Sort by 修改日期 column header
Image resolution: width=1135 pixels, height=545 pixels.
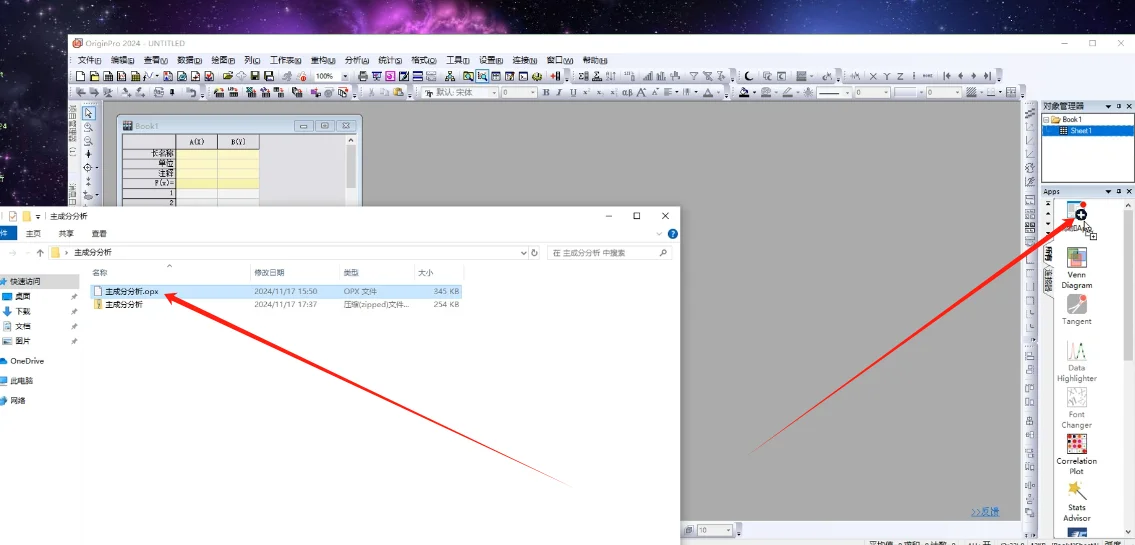(269, 273)
